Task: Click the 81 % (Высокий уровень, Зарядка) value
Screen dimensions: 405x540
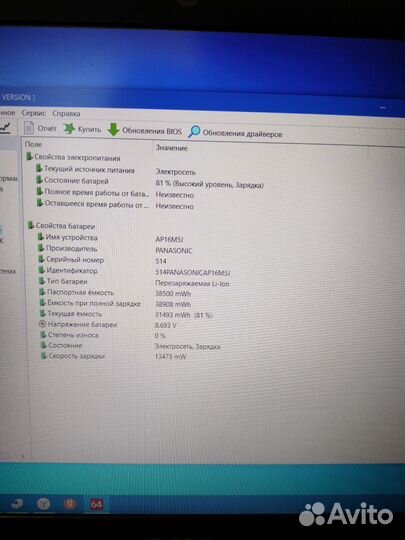Action: (209, 184)
